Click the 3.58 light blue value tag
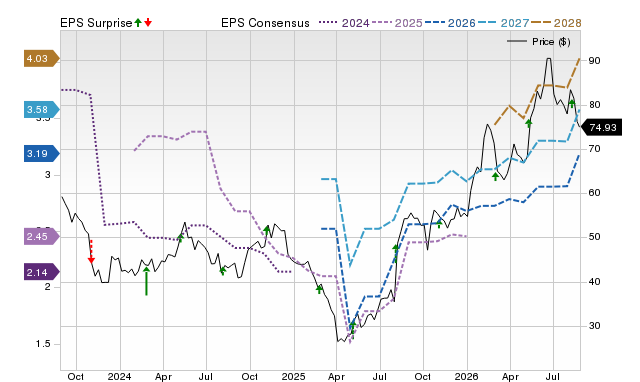The image size is (640, 382). click(x=41, y=109)
